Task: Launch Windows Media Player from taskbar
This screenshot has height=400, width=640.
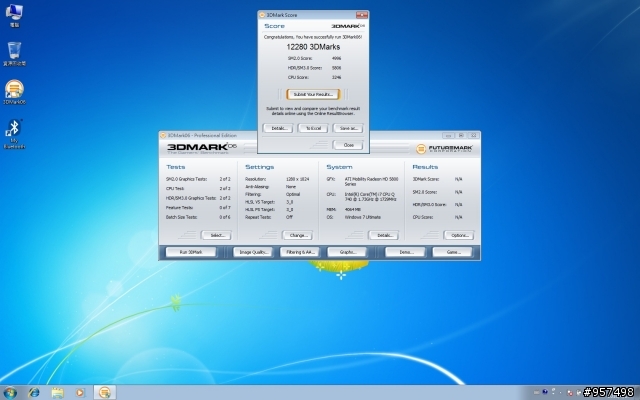Action: click(x=80, y=393)
